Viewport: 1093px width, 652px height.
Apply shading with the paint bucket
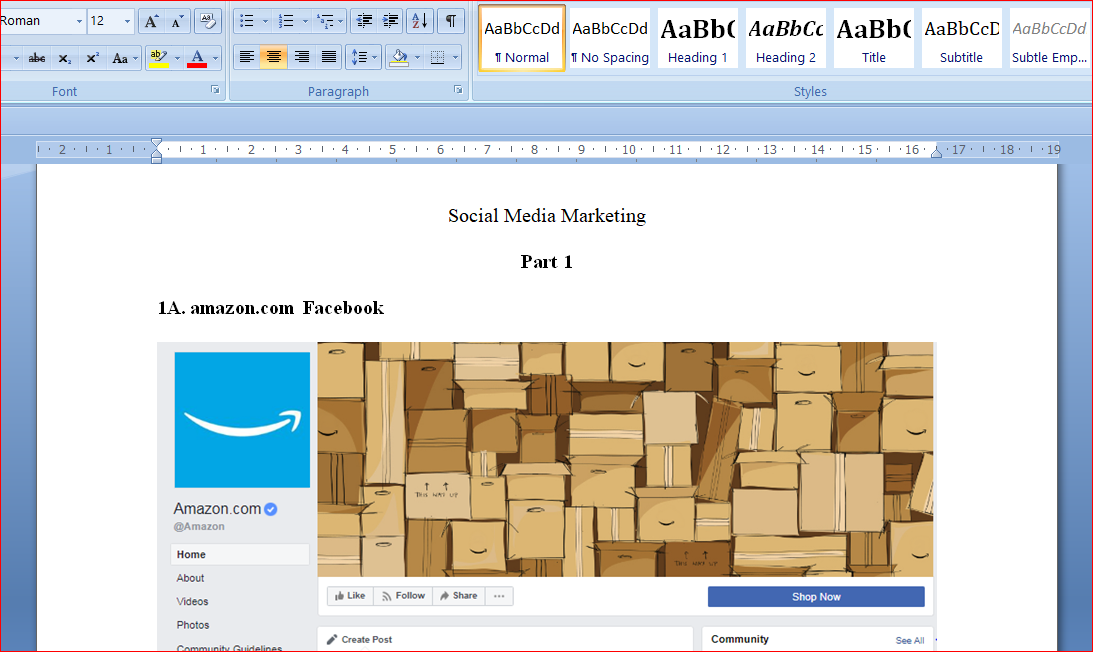click(399, 57)
